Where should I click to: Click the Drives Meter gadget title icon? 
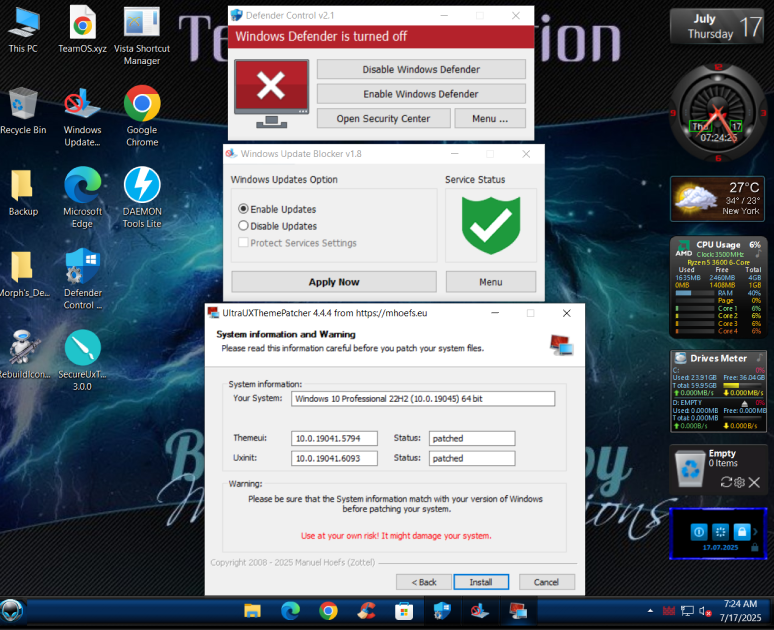click(x=681, y=358)
